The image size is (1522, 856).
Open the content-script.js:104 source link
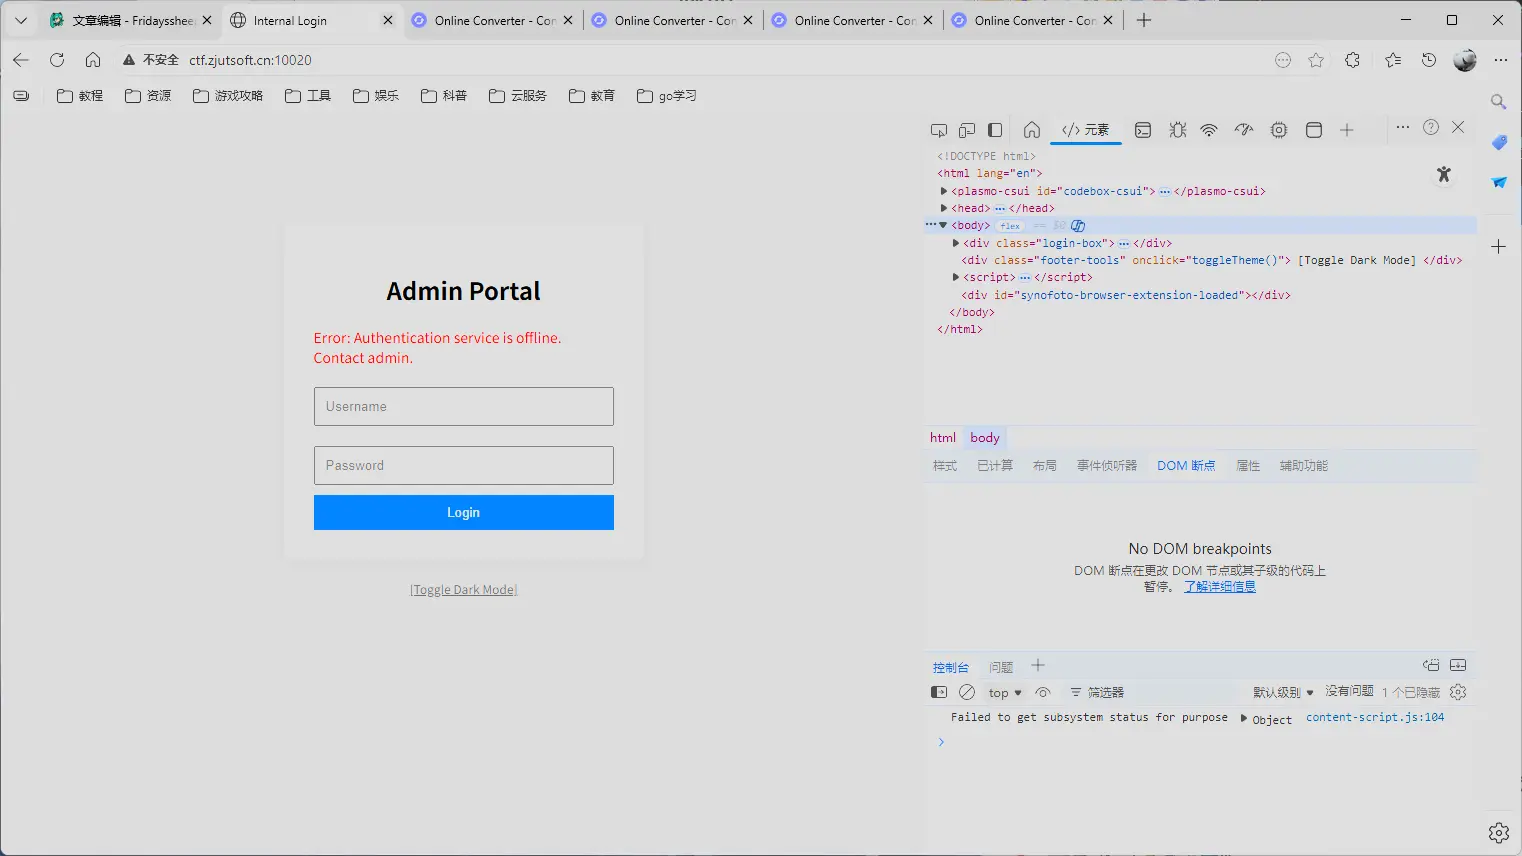click(1375, 717)
